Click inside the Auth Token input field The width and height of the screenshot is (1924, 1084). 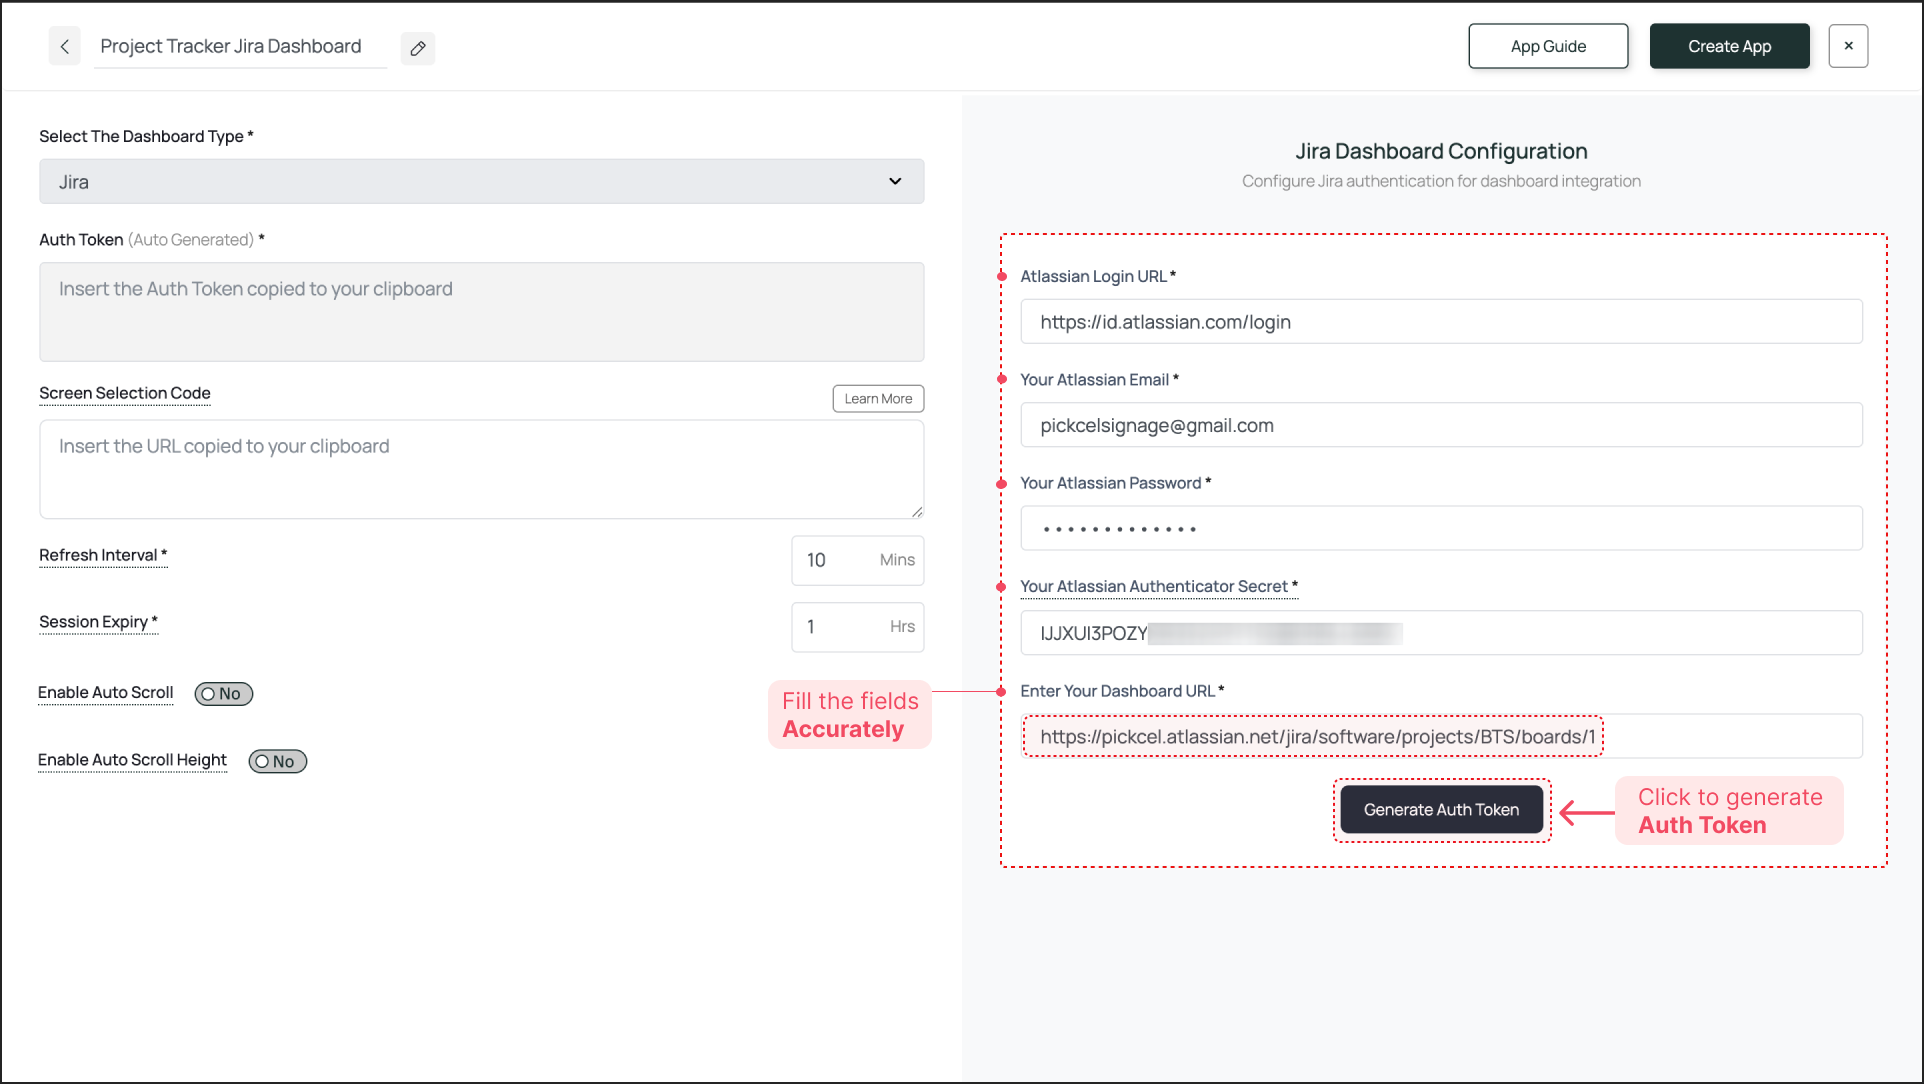(x=481, y=310)
